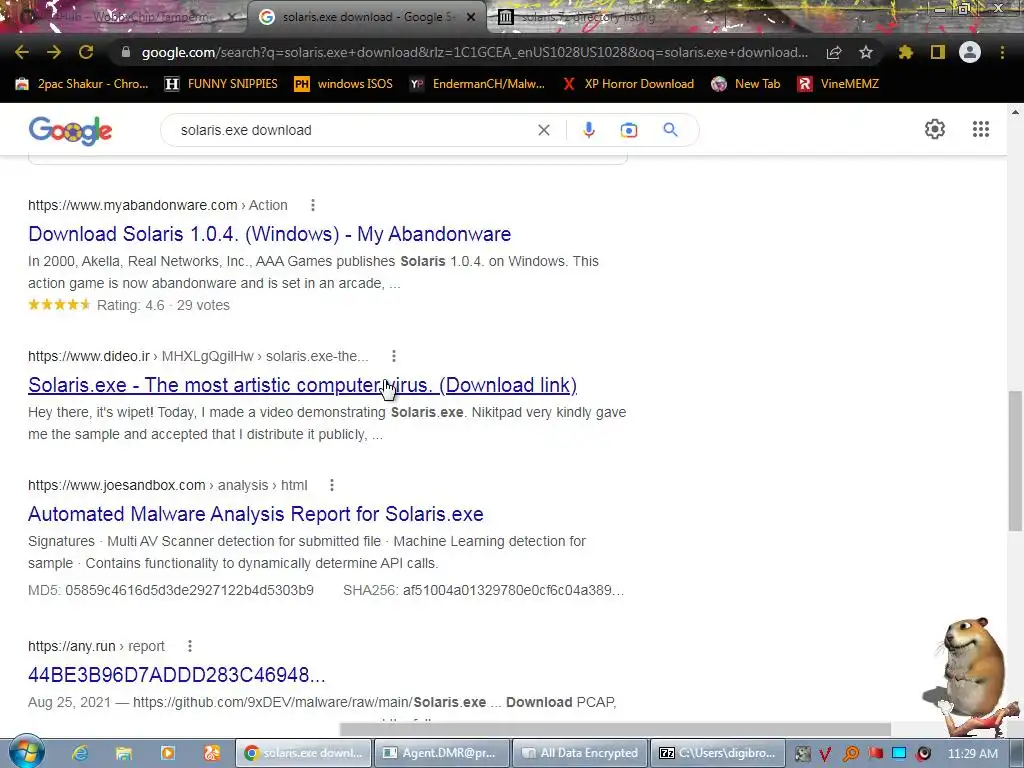The height and width of the screenshot is (768, 1024).
Task: Click the magnifier search button
Action: (x=671, y=130)
